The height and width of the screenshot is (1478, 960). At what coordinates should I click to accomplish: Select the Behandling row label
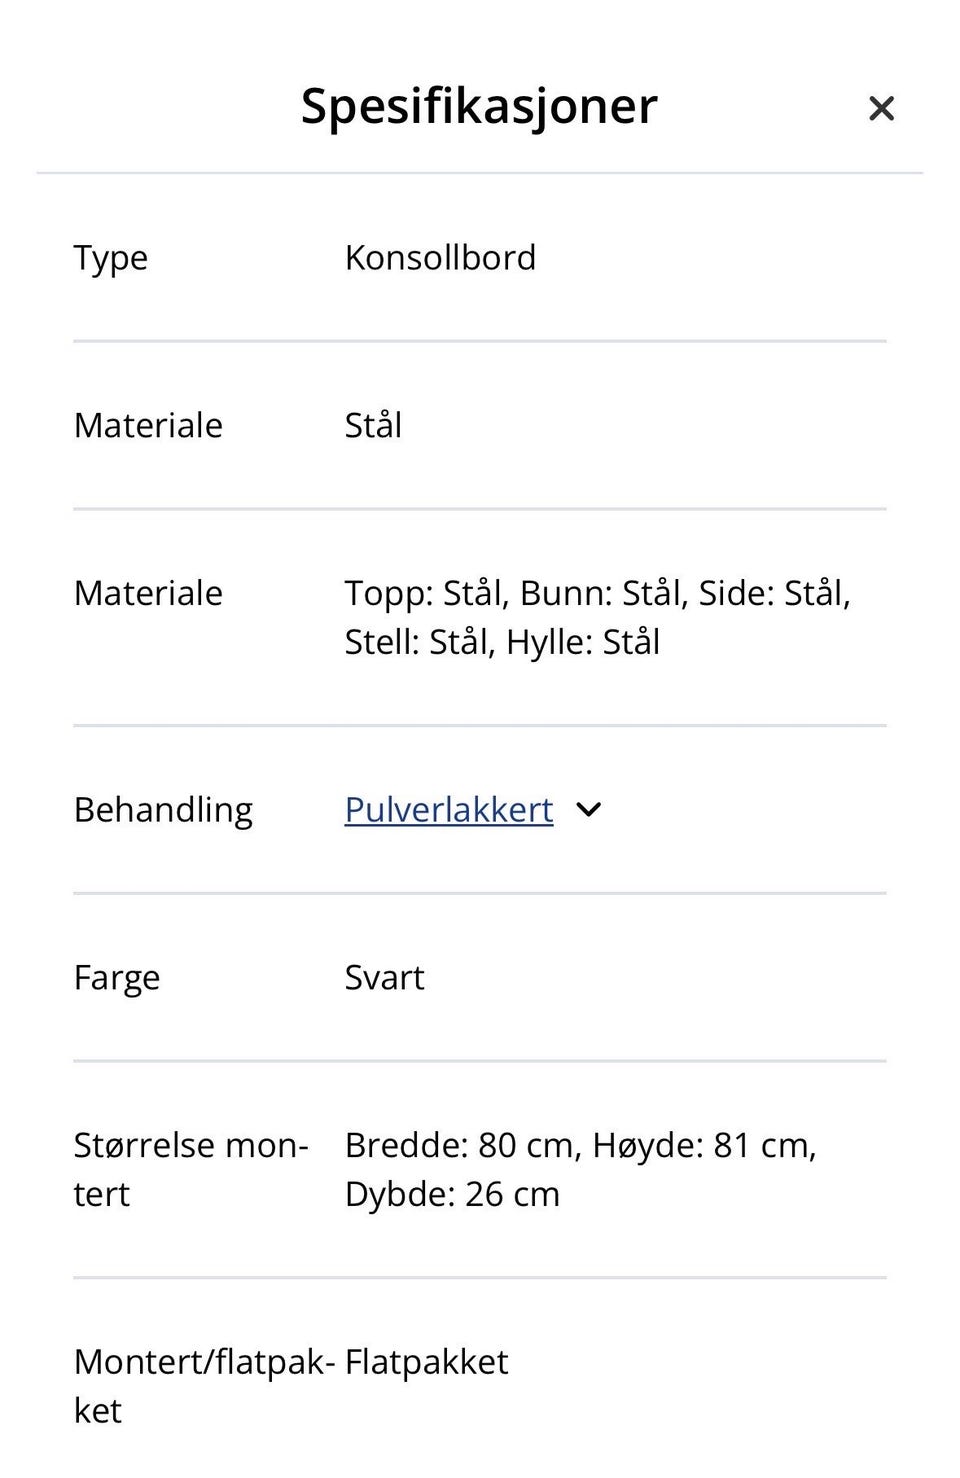pyautogui.click(x=163, y=809)
